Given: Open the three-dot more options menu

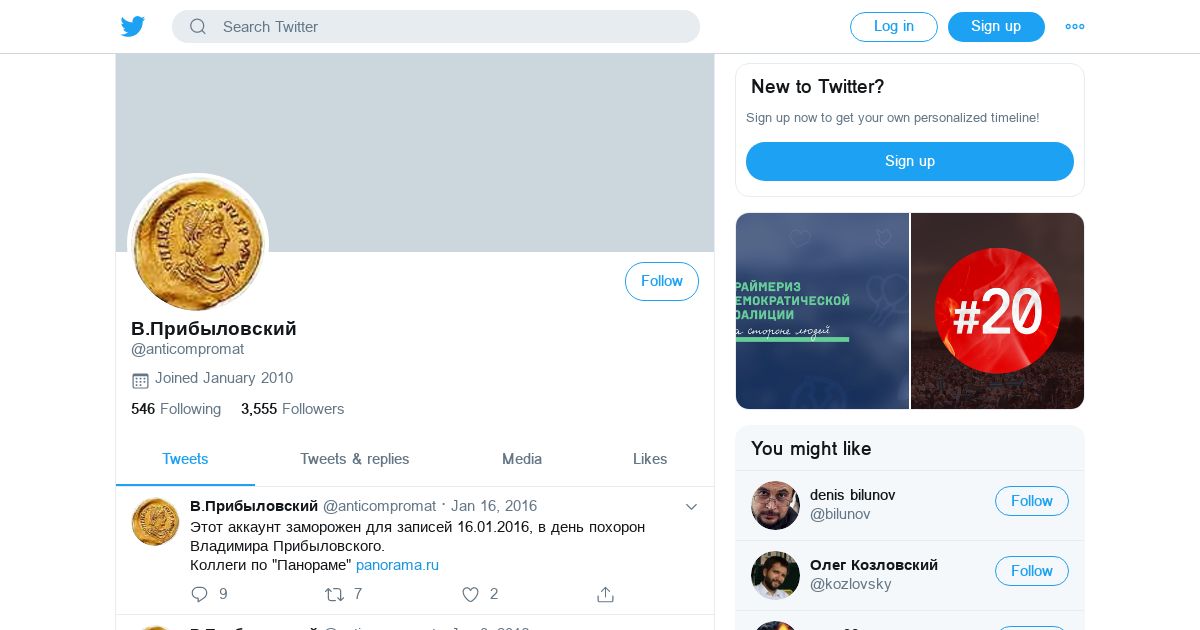Looking at the screenshot, I should [x=1075, y=27].
